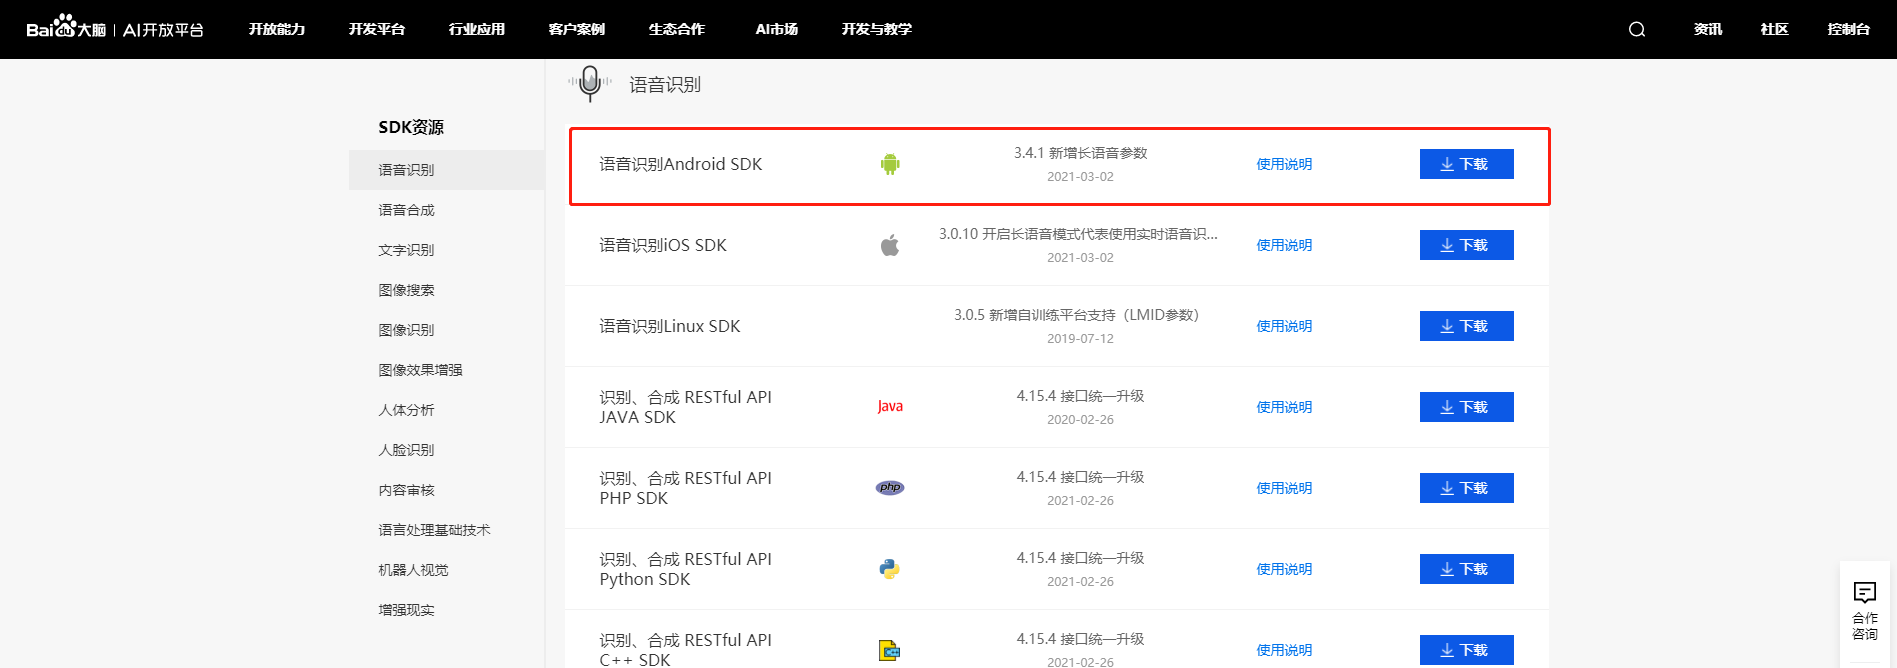
Task: Download the RESTful API PHP SDK
Action: click(x=1466, y=488)
